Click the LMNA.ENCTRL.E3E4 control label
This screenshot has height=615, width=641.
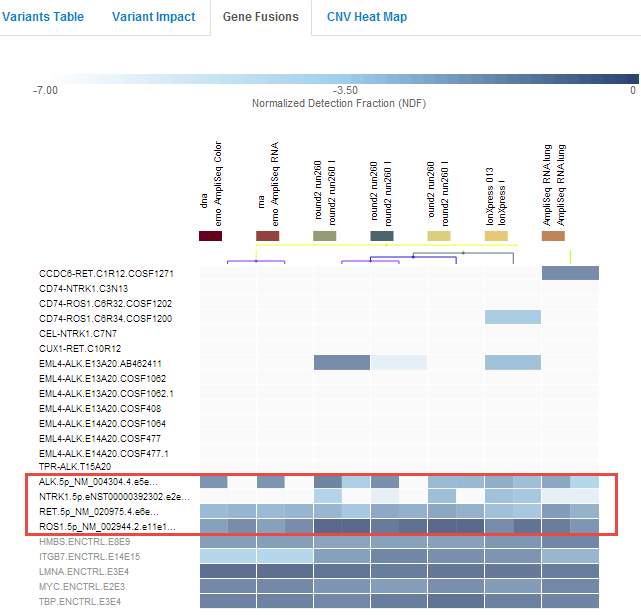point(81,571)
